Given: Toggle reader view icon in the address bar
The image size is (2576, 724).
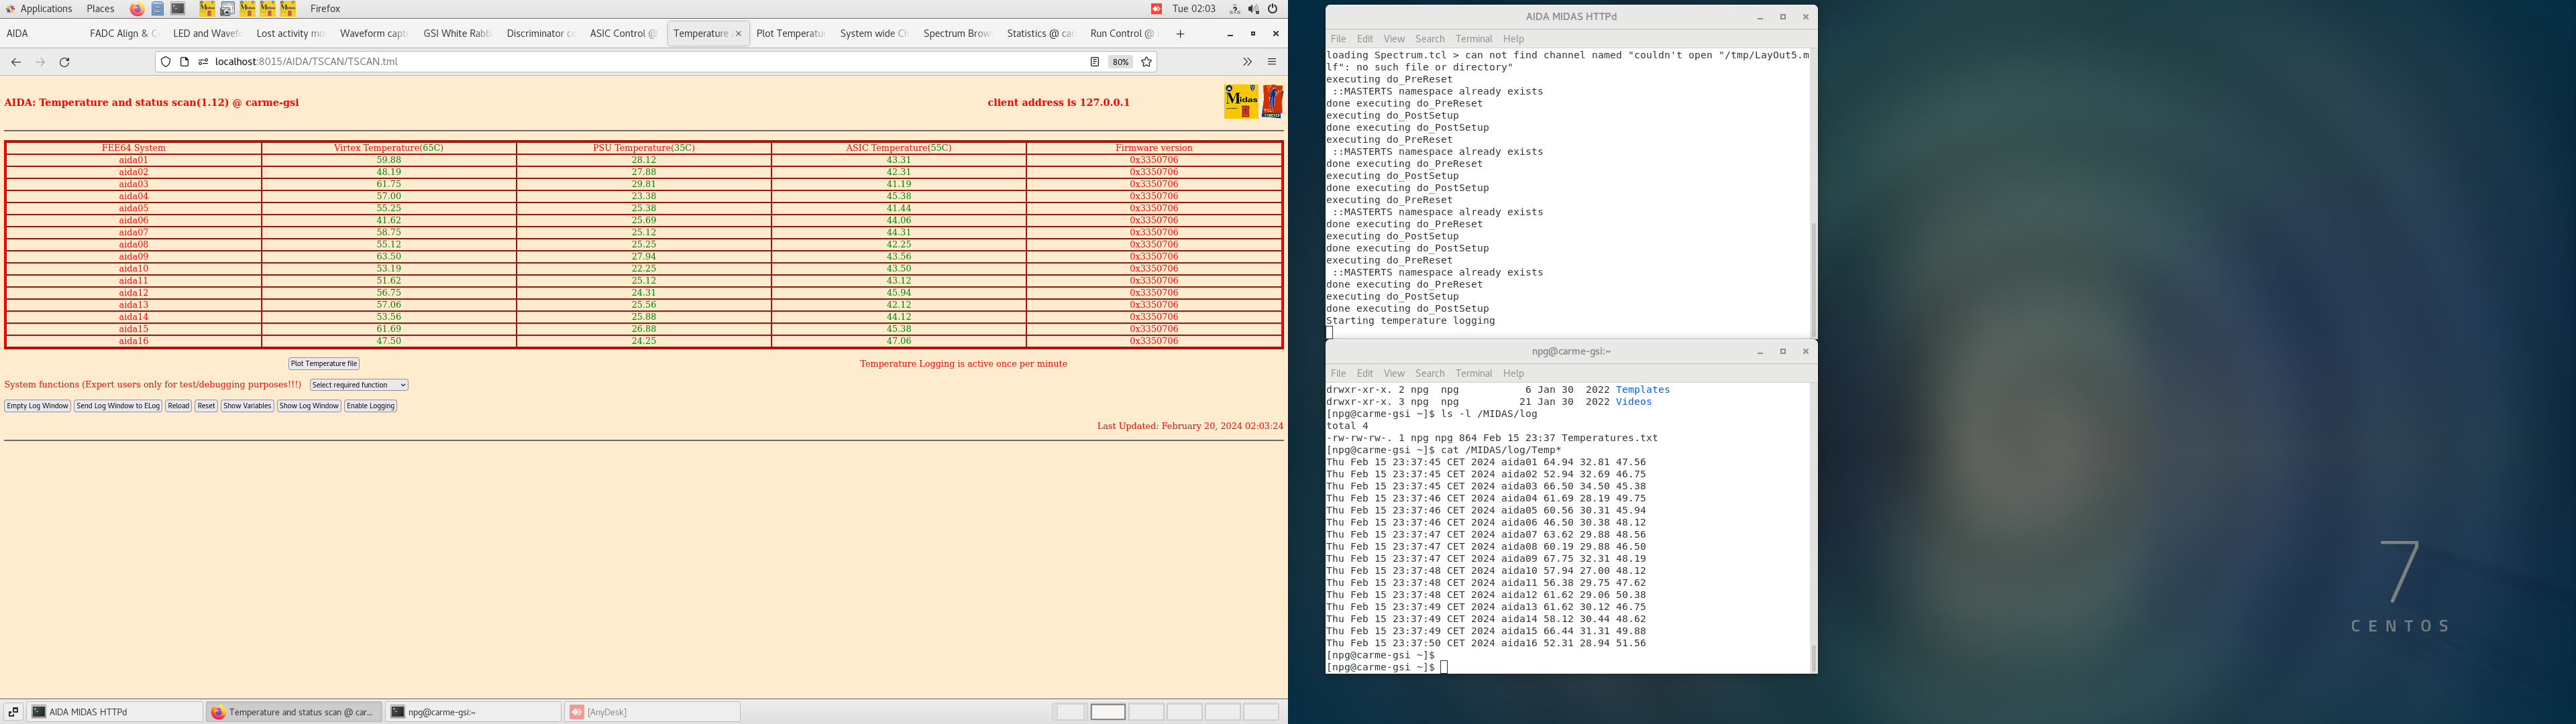Looking at the screenshot, I should point(1095,62).
